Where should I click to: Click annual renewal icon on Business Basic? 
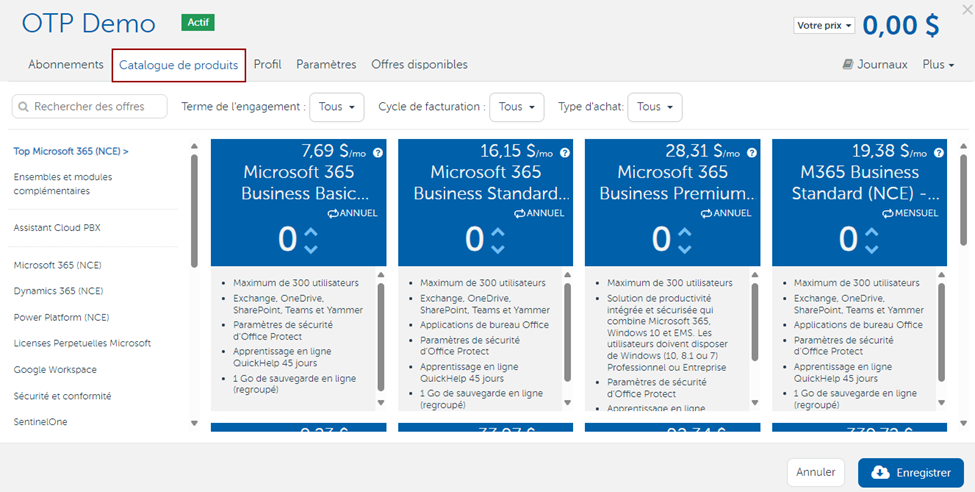click(x=333, y=213)
